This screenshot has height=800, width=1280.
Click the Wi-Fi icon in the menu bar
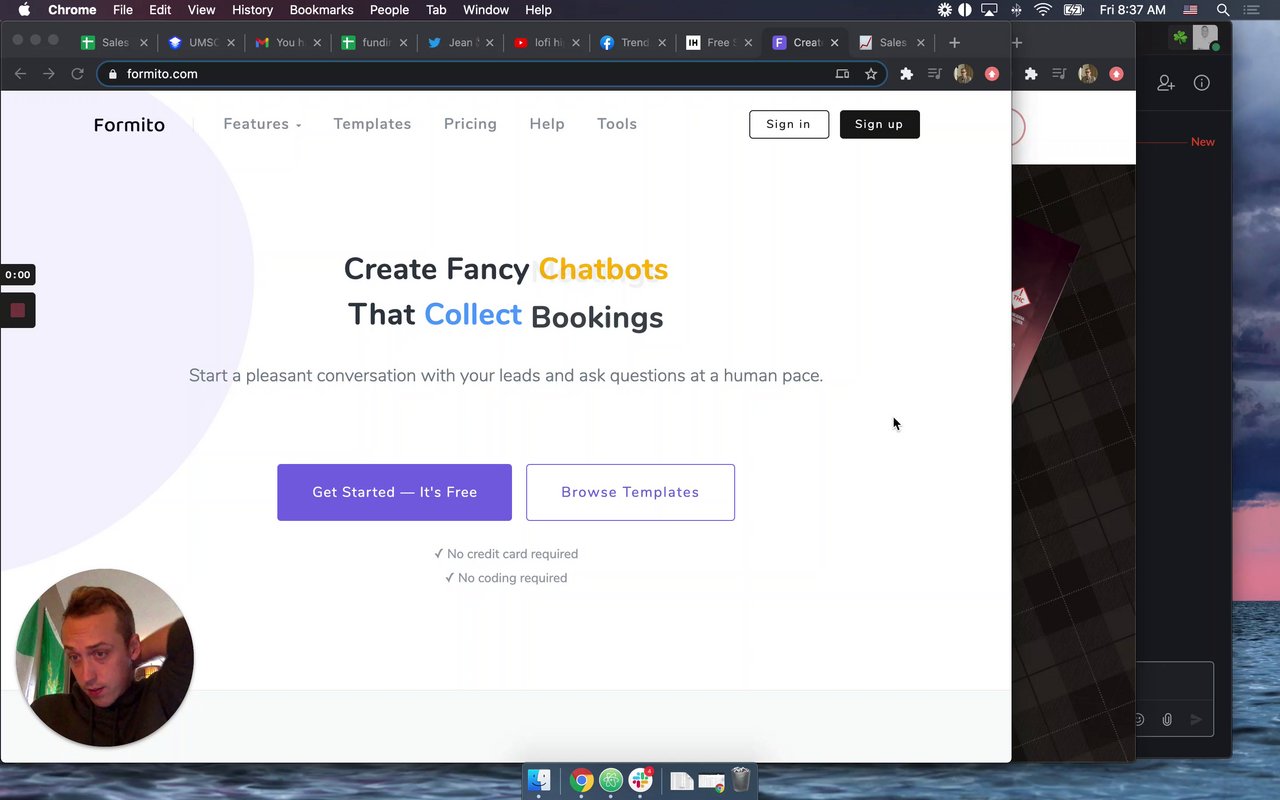[x=1044, y=10]
